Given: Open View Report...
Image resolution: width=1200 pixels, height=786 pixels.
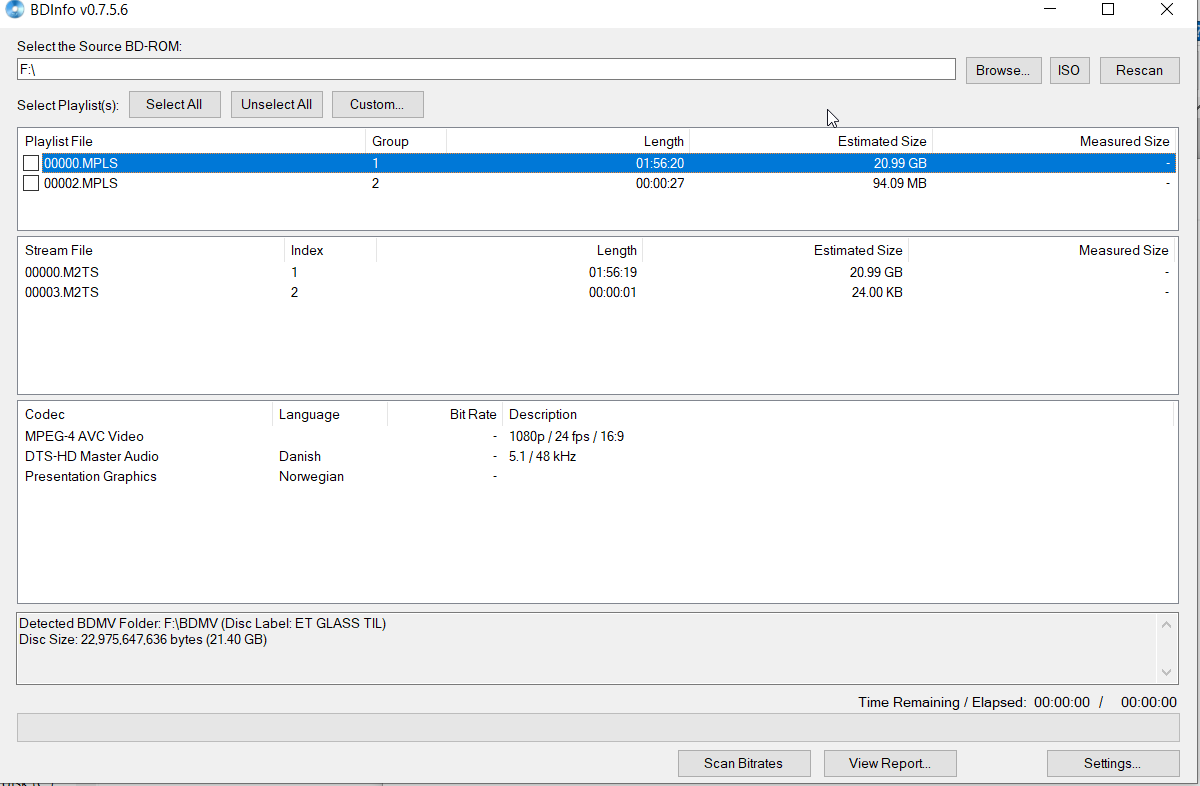Looking at the screenshot, I should pyautogui.click(x=890, y=763).
